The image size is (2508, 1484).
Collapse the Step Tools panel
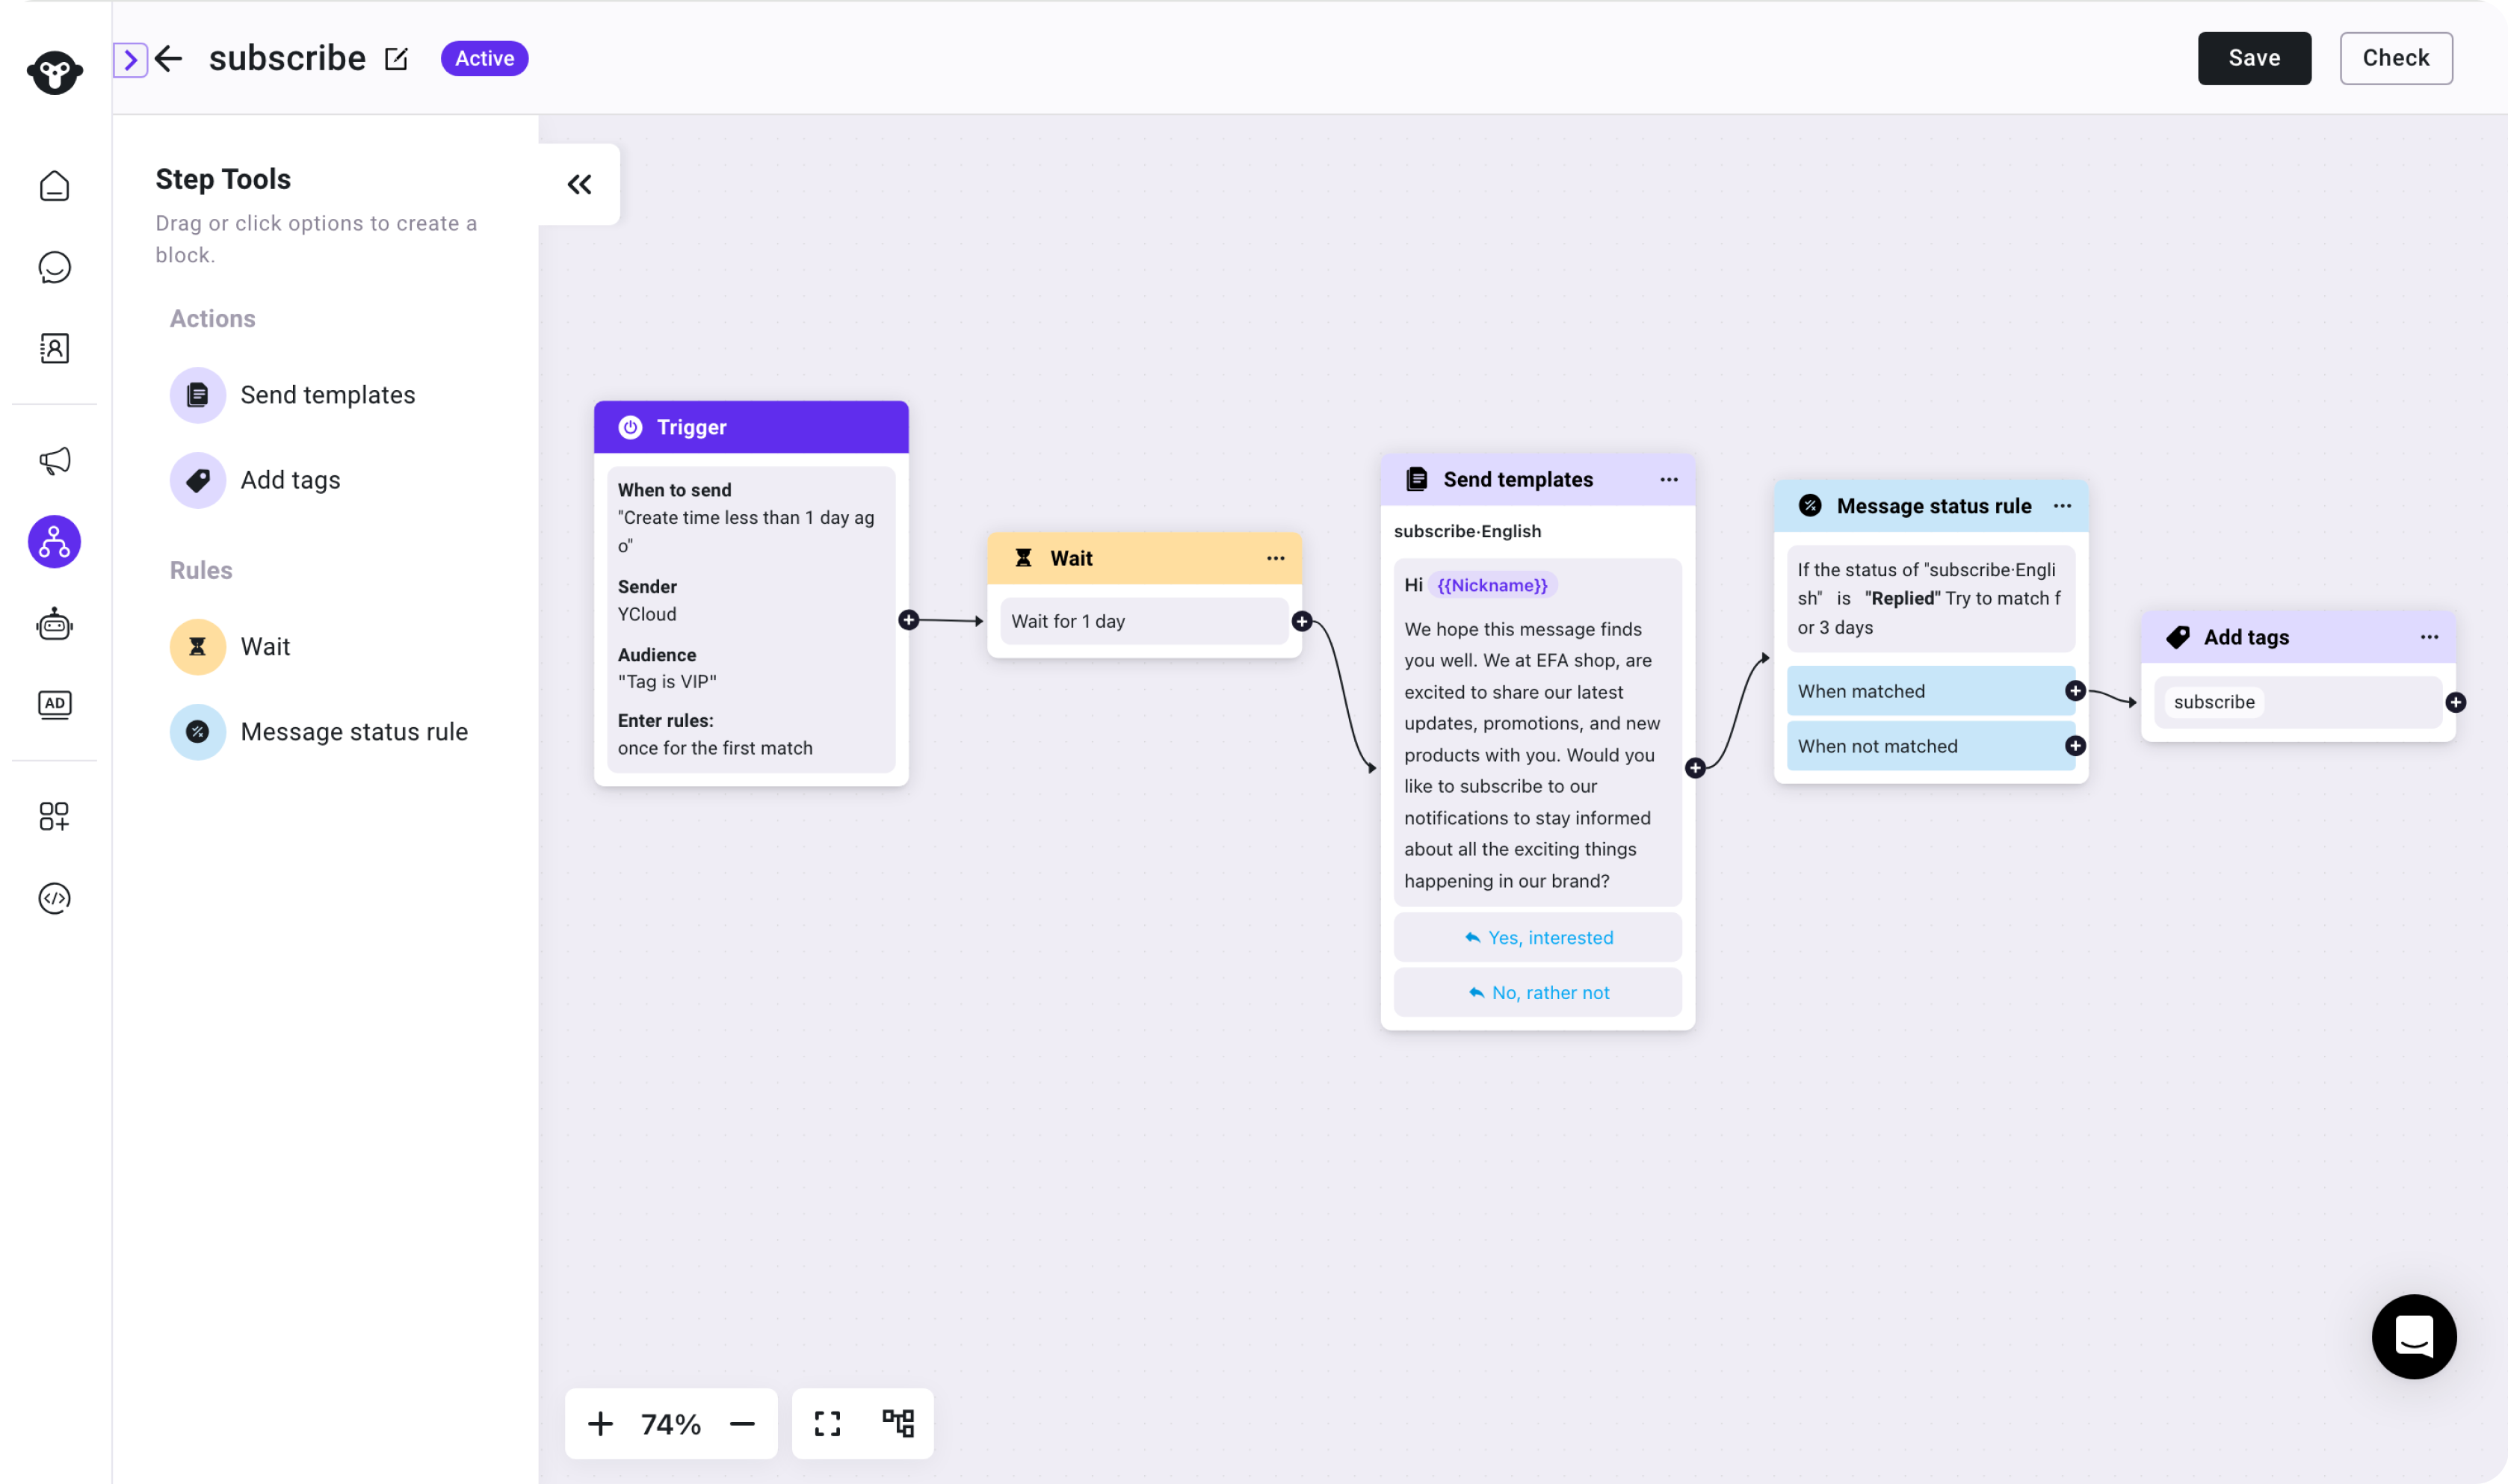[x=579, y=184]
